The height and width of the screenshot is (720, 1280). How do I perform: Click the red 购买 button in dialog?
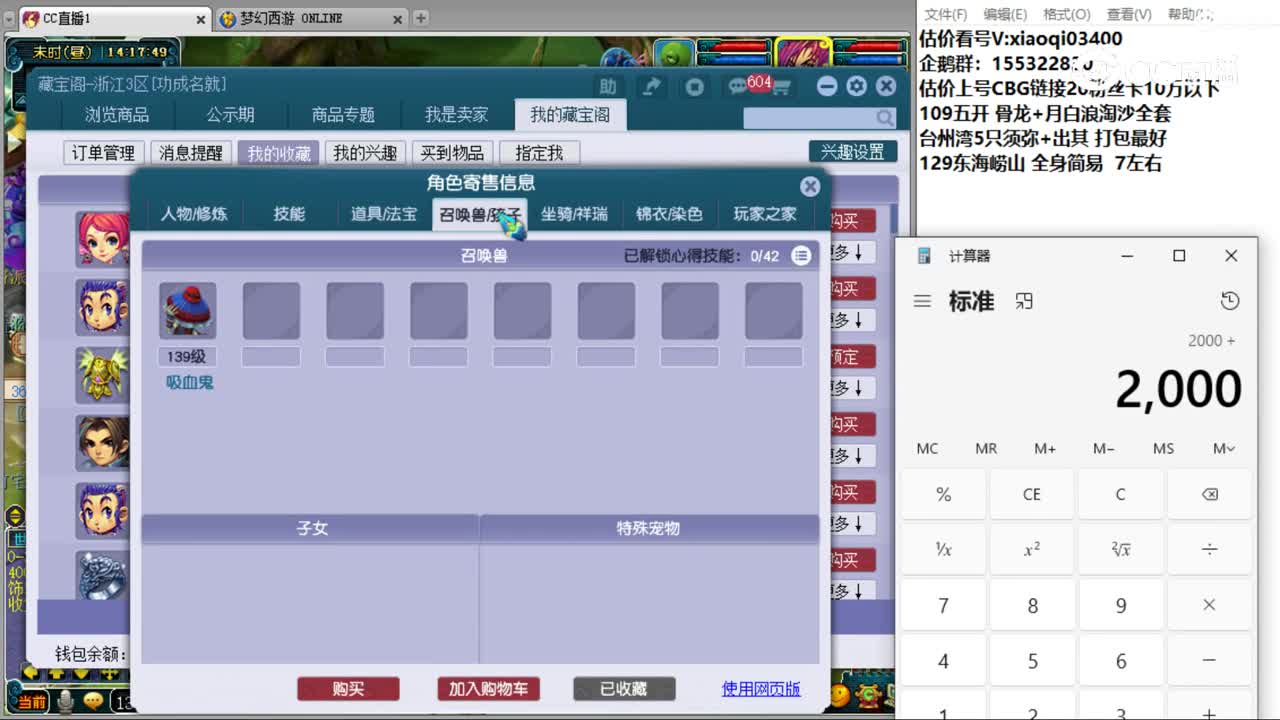348,689
